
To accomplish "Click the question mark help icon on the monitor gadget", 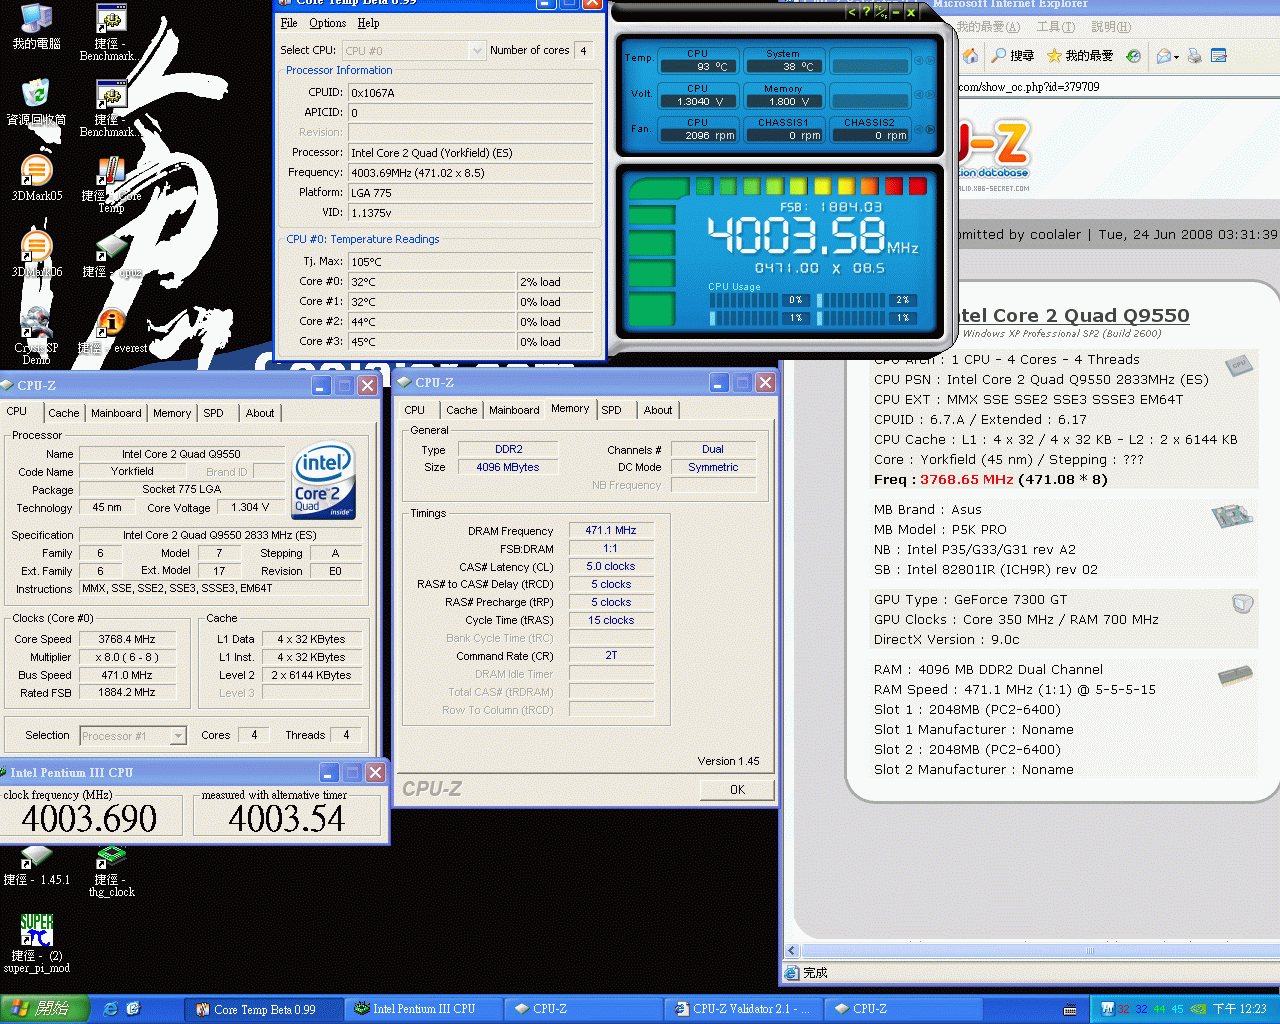I will pyautogui.click(x=866, y=12).
